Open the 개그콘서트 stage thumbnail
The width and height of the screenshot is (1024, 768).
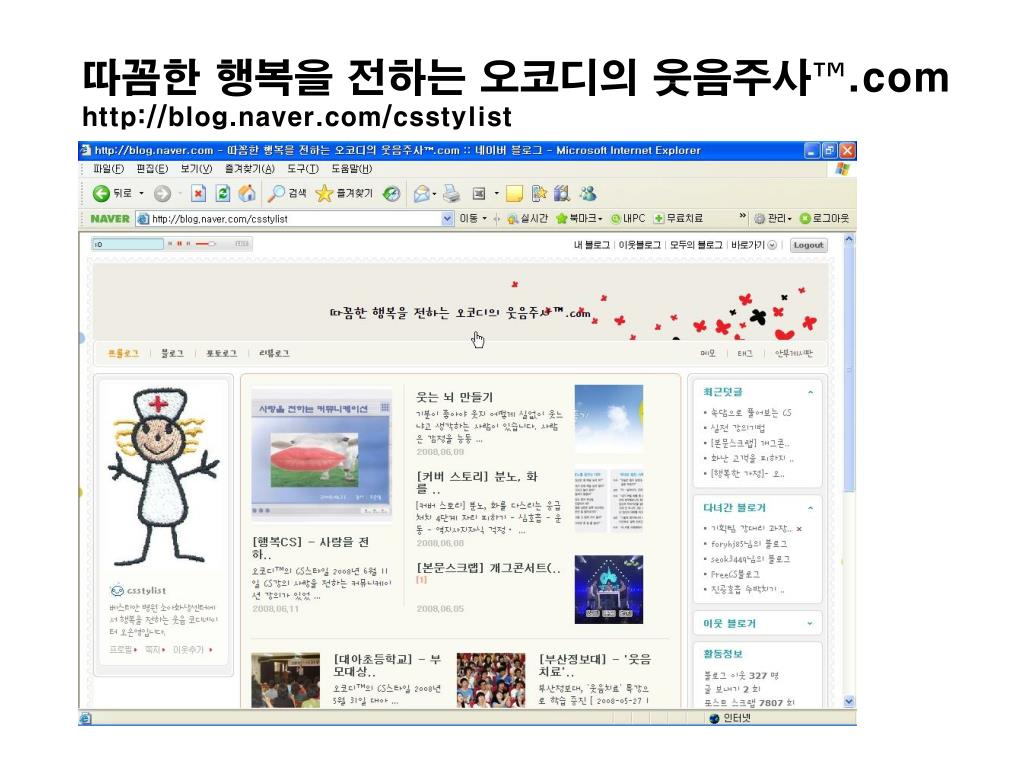(609, 589)
